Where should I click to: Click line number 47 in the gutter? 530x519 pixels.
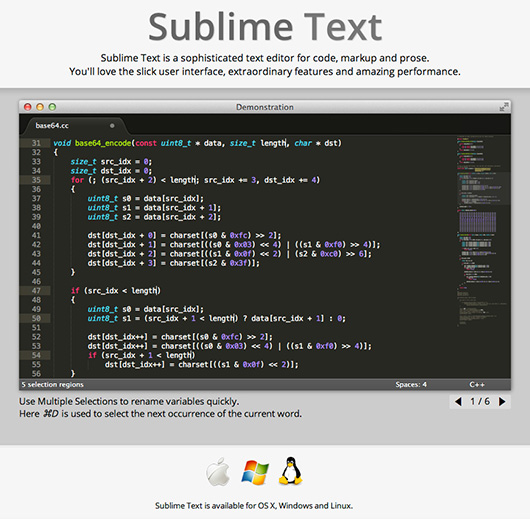click(36, 290)
